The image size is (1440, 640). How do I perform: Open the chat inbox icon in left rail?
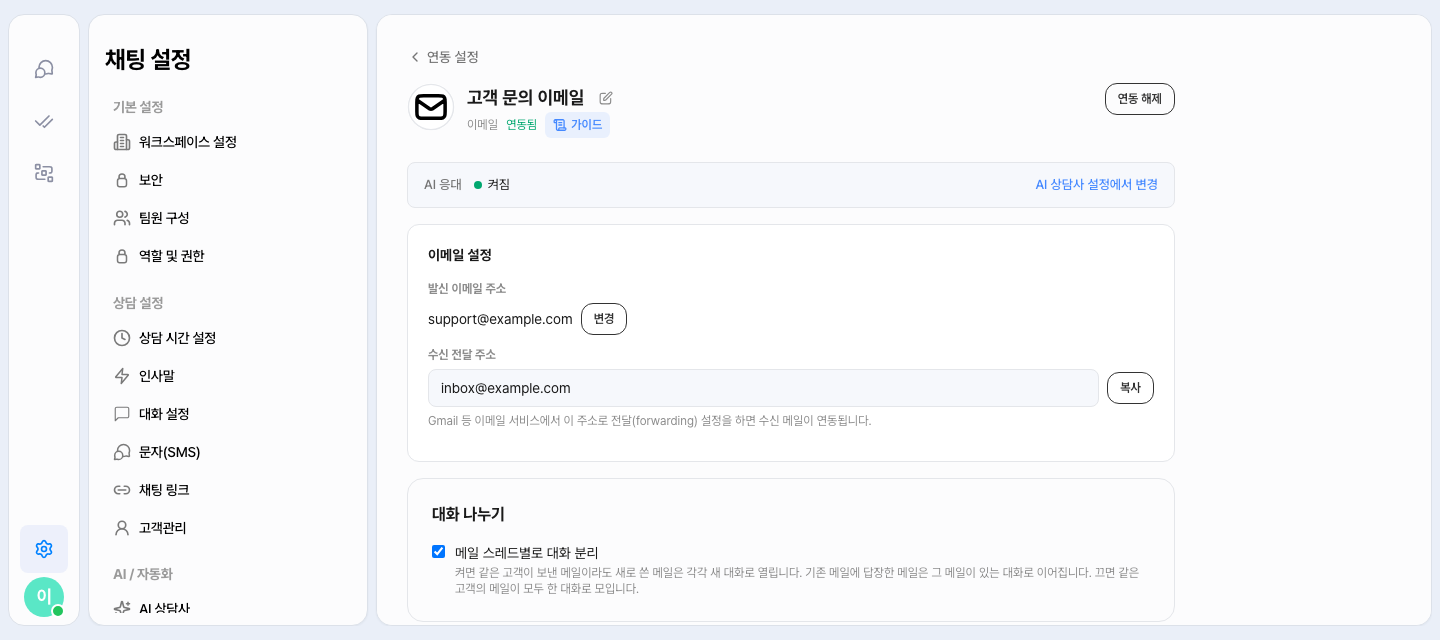pyautogui.click(x=44, y=69)
